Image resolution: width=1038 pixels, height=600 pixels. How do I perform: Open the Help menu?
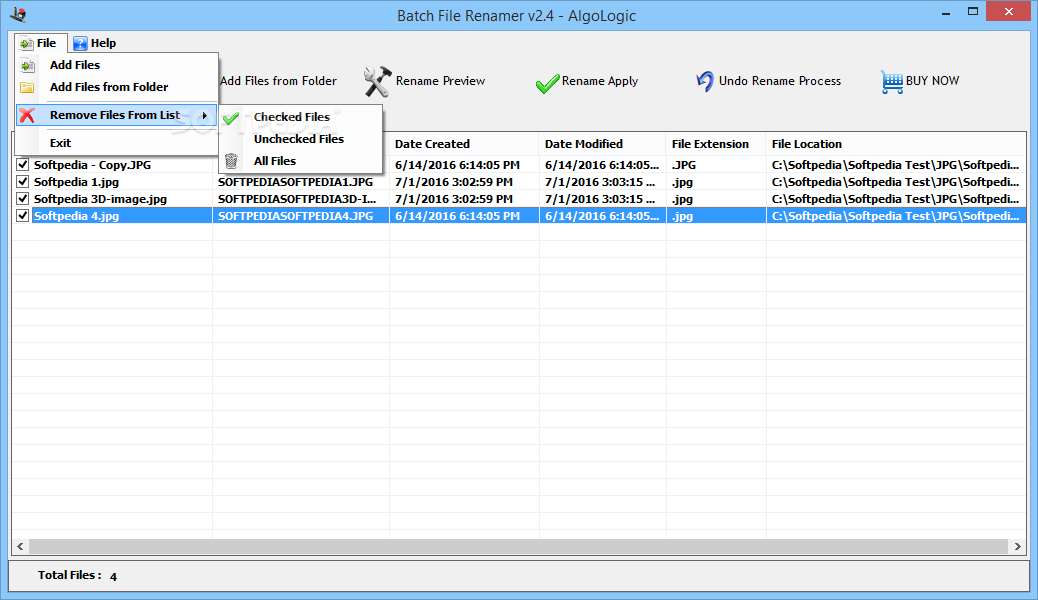point(94,43)
